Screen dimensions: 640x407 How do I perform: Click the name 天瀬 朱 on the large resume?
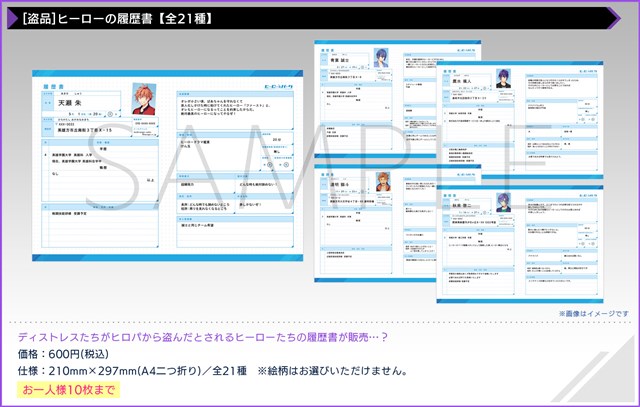tap(70, 103)
